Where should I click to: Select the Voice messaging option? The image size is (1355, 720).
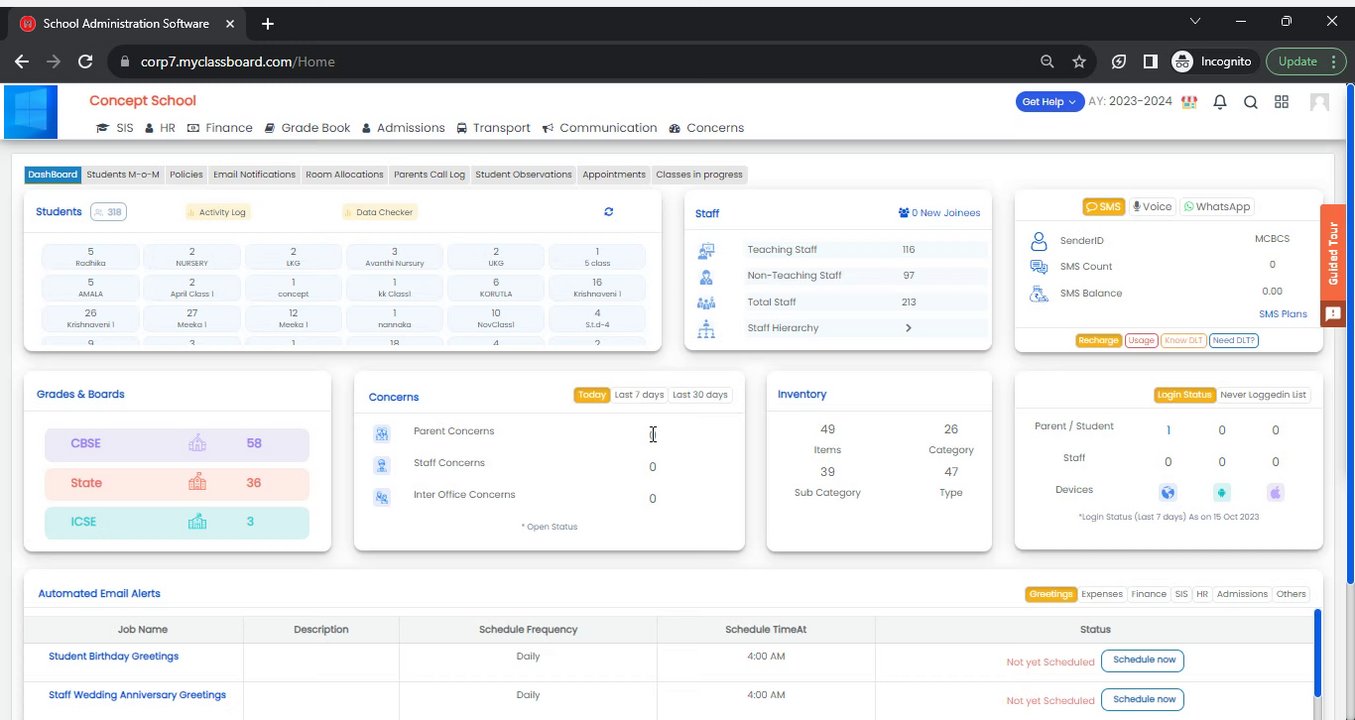click(1152, 207)
